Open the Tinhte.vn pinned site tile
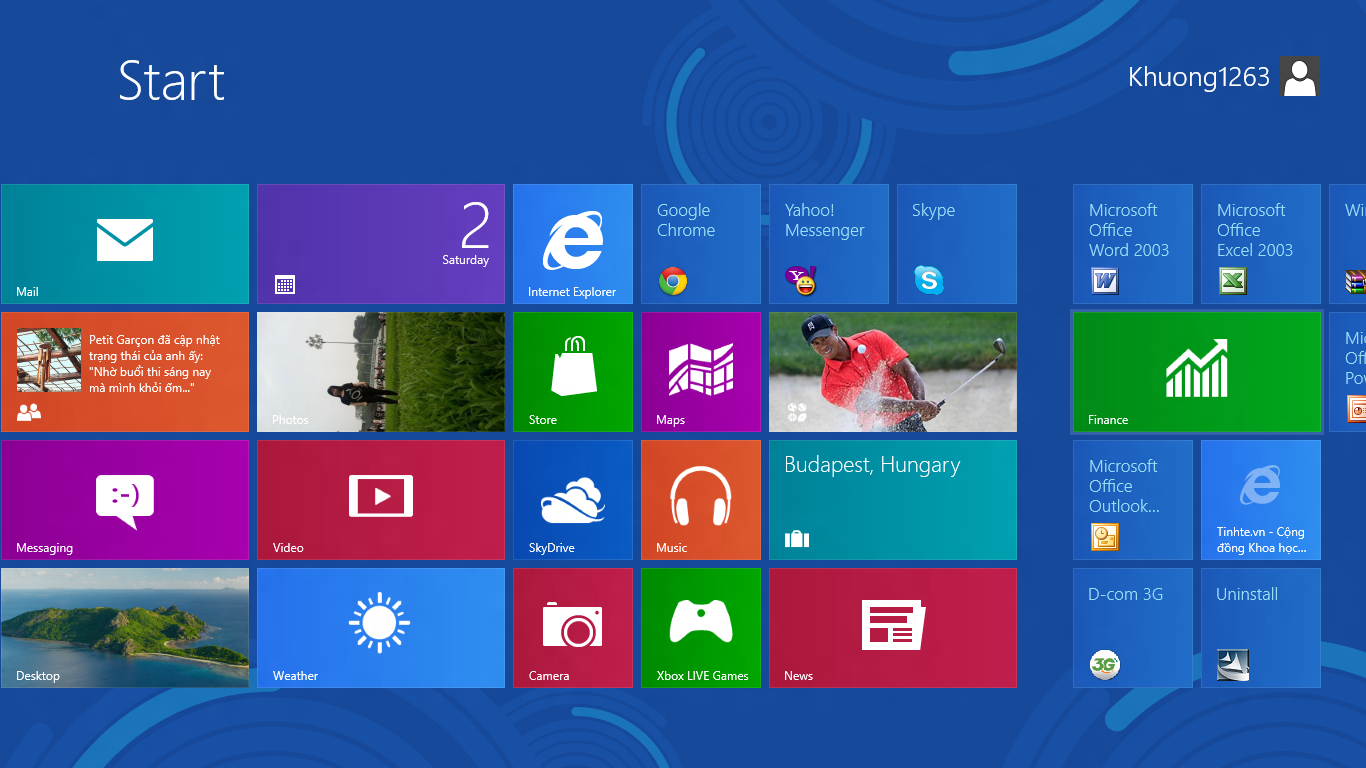The image size is (1366, 768). pos(1261,500)
